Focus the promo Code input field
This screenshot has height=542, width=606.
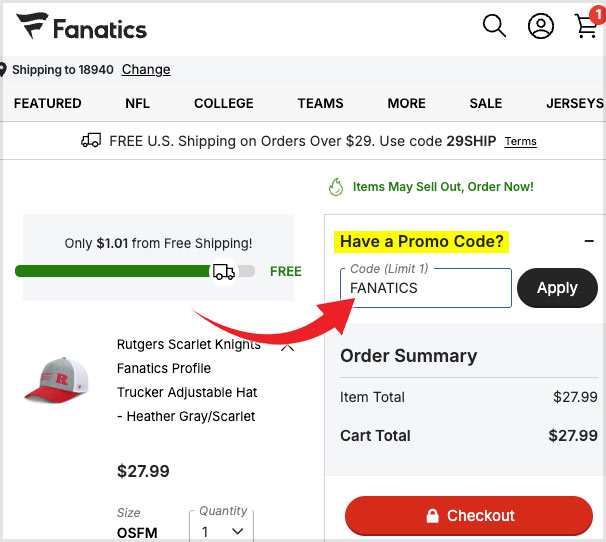point(427,288)
